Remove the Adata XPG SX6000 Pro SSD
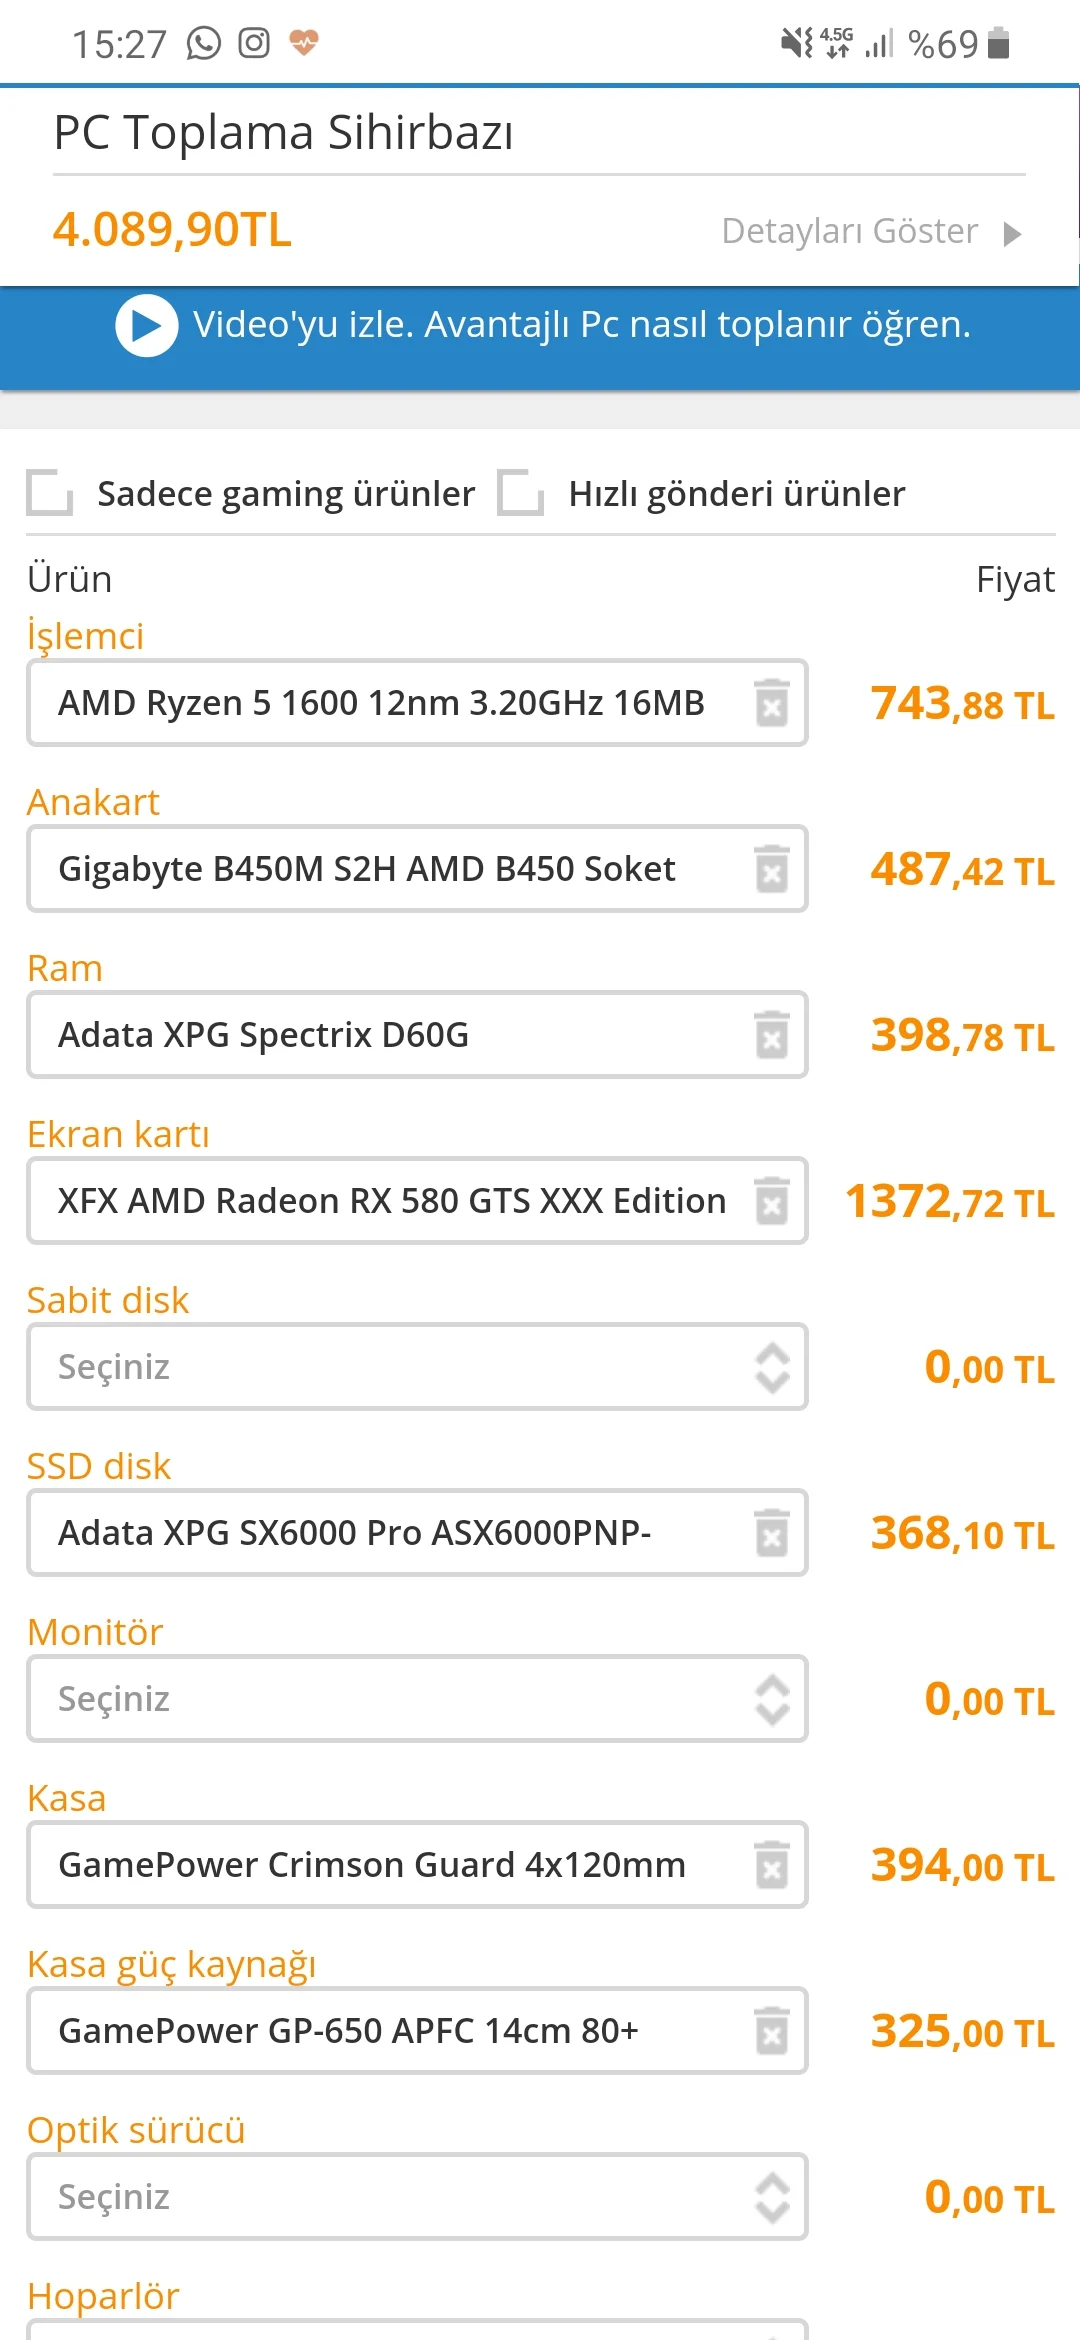Viewport: 1080px width, 2340px height. [771, 1533]
